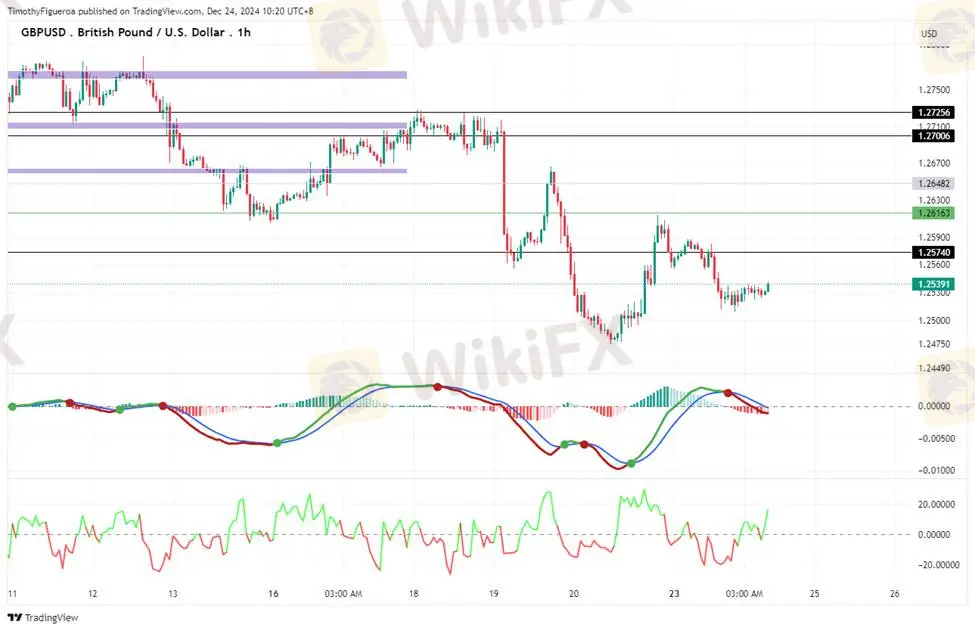Screen dimensions: 975x631
Task: Select the topmost purple zone rectangle
Action: pos(207,74)
